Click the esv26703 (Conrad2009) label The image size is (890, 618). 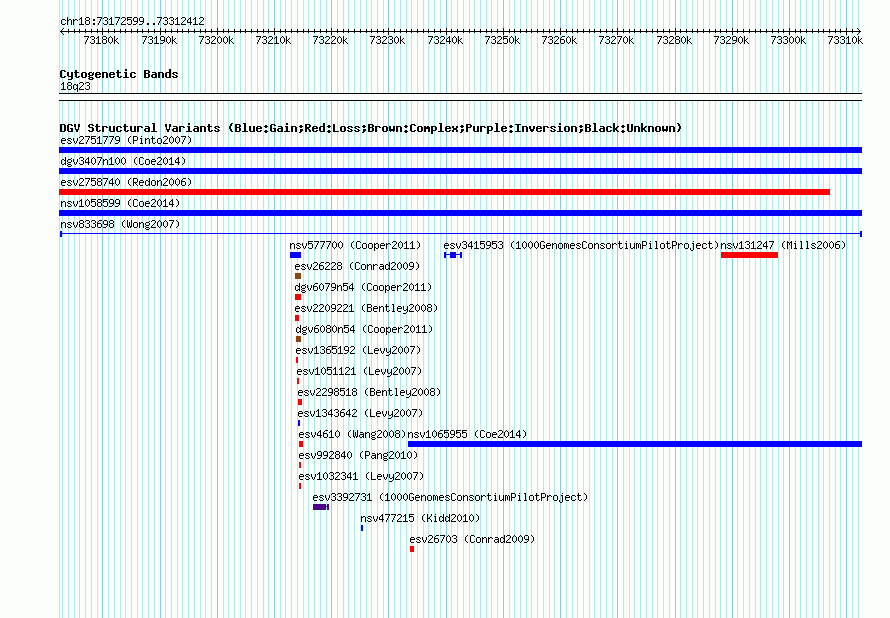(x=472, y=539)
